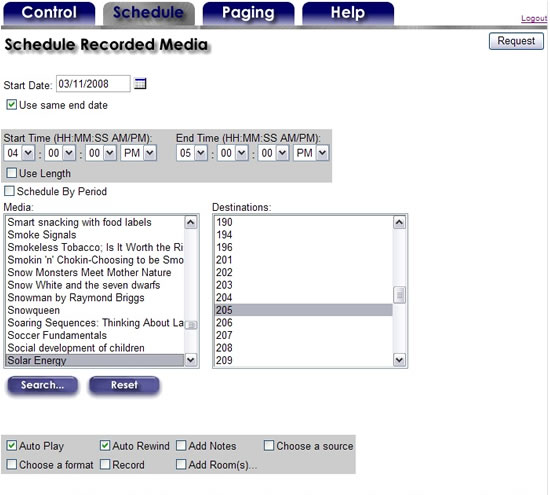Click Media list scroll up arrow
The image size is (550, 495).
pos(190,222)
